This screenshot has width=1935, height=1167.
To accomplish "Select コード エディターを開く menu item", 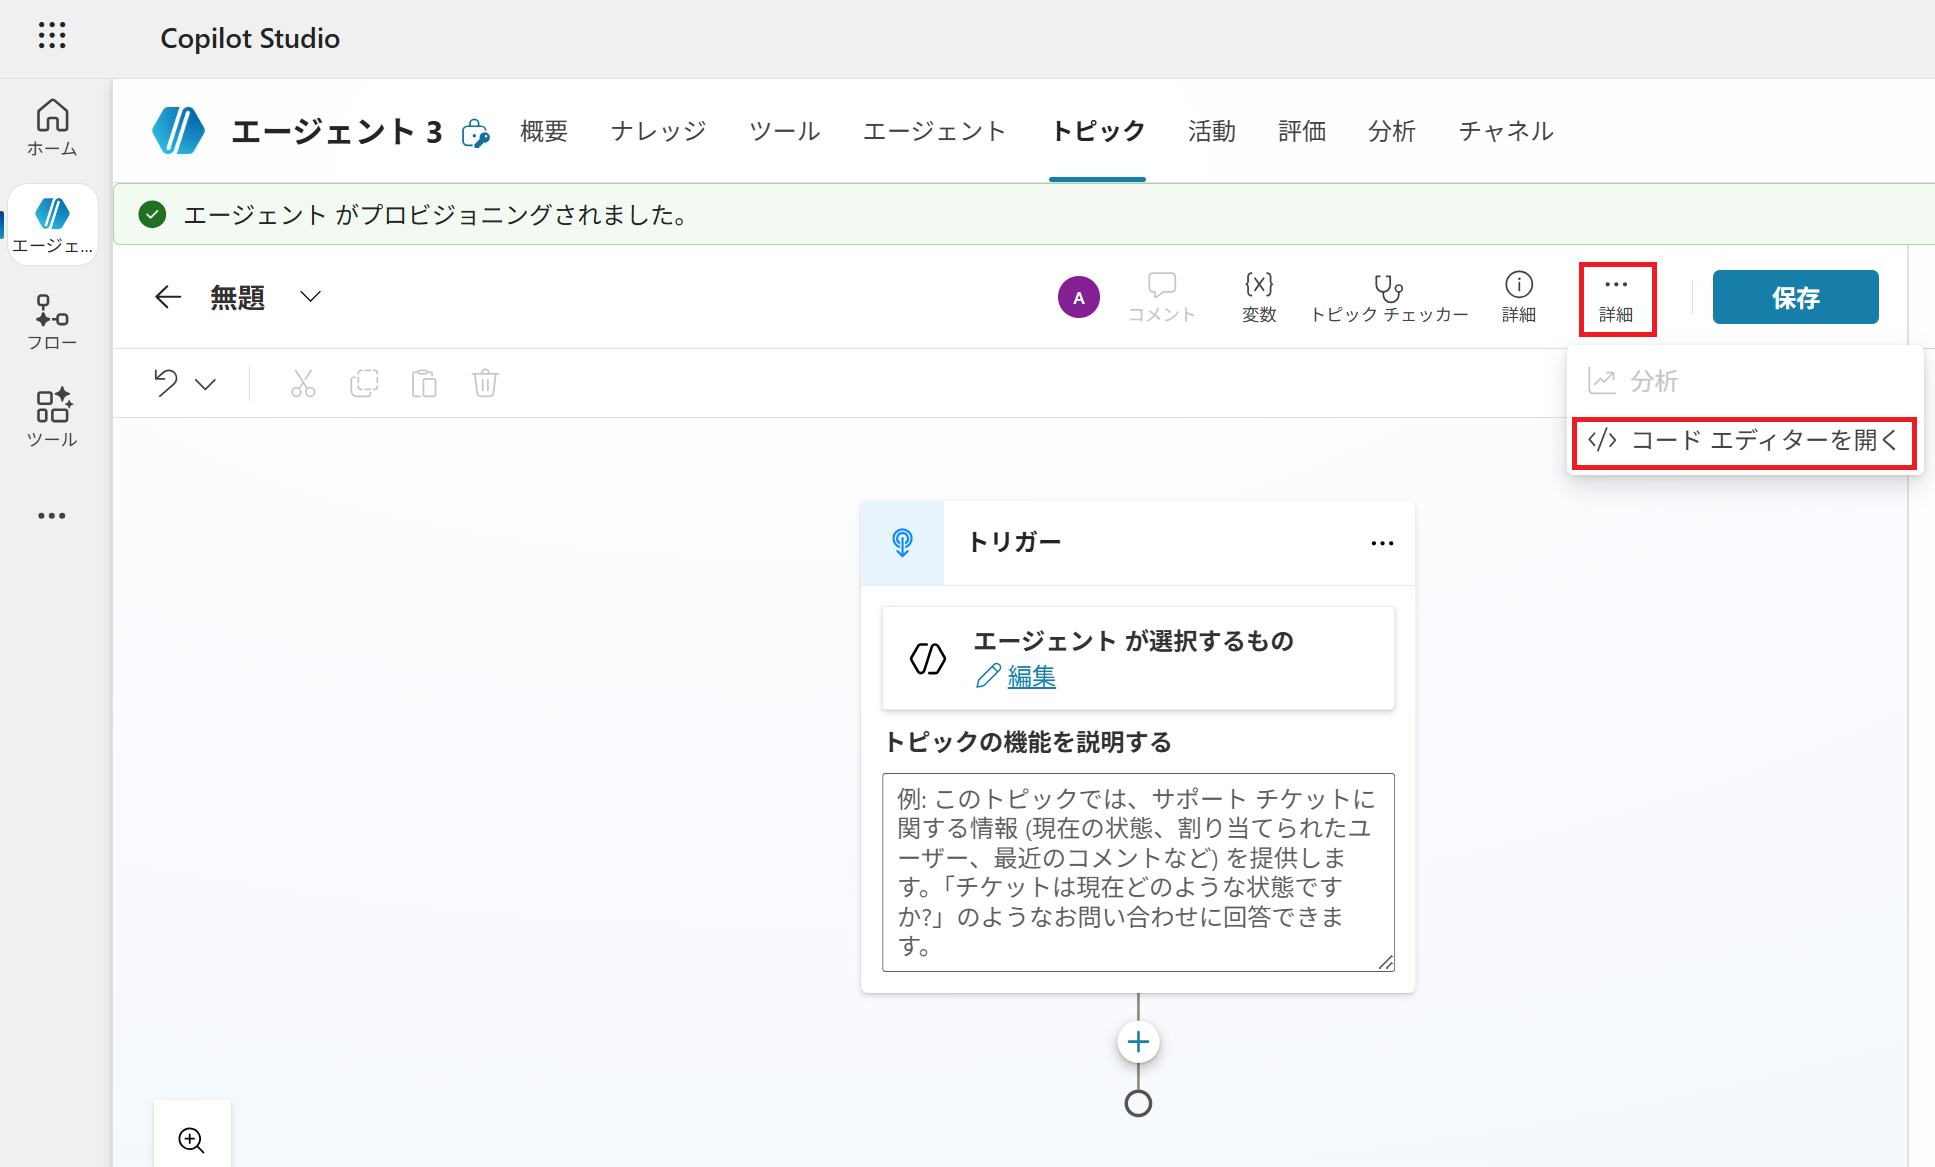I will (x=1744, y=441).
